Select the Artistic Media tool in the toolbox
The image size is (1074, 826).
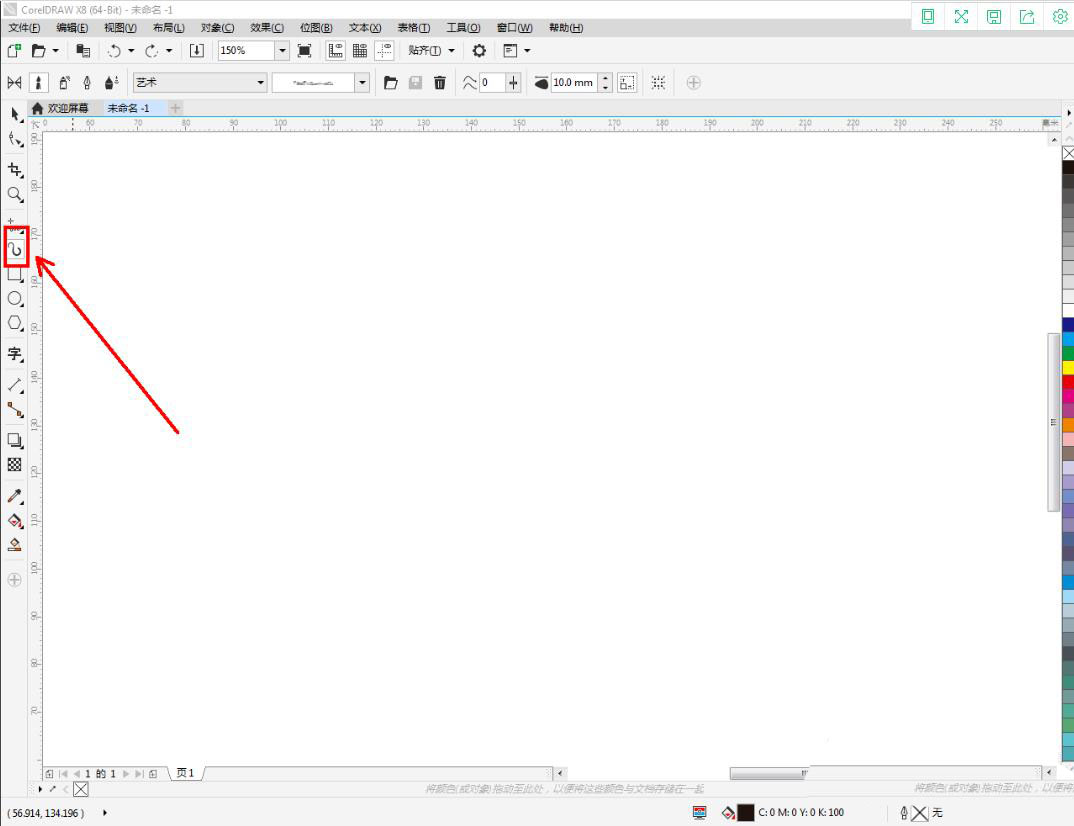15,249
